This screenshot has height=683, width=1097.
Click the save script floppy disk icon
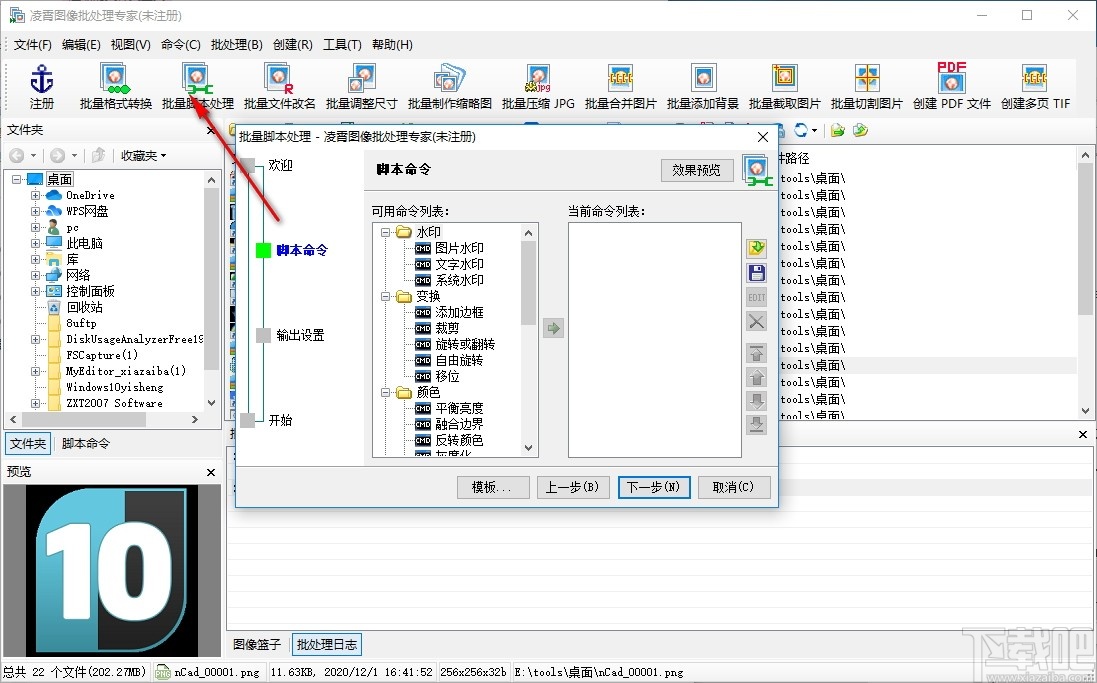(x=756, y=271)
